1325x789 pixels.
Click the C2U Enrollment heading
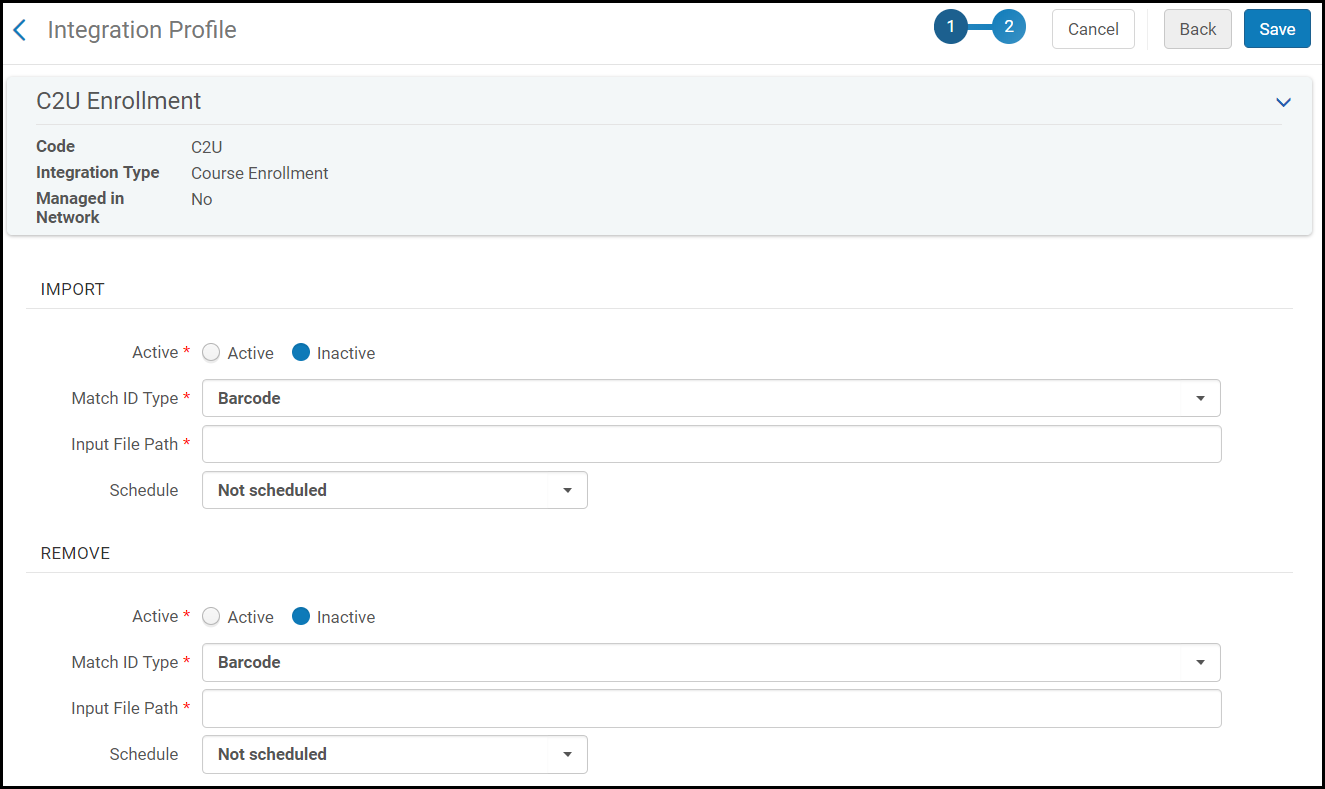pyautogui.click(x=119, y=101)
